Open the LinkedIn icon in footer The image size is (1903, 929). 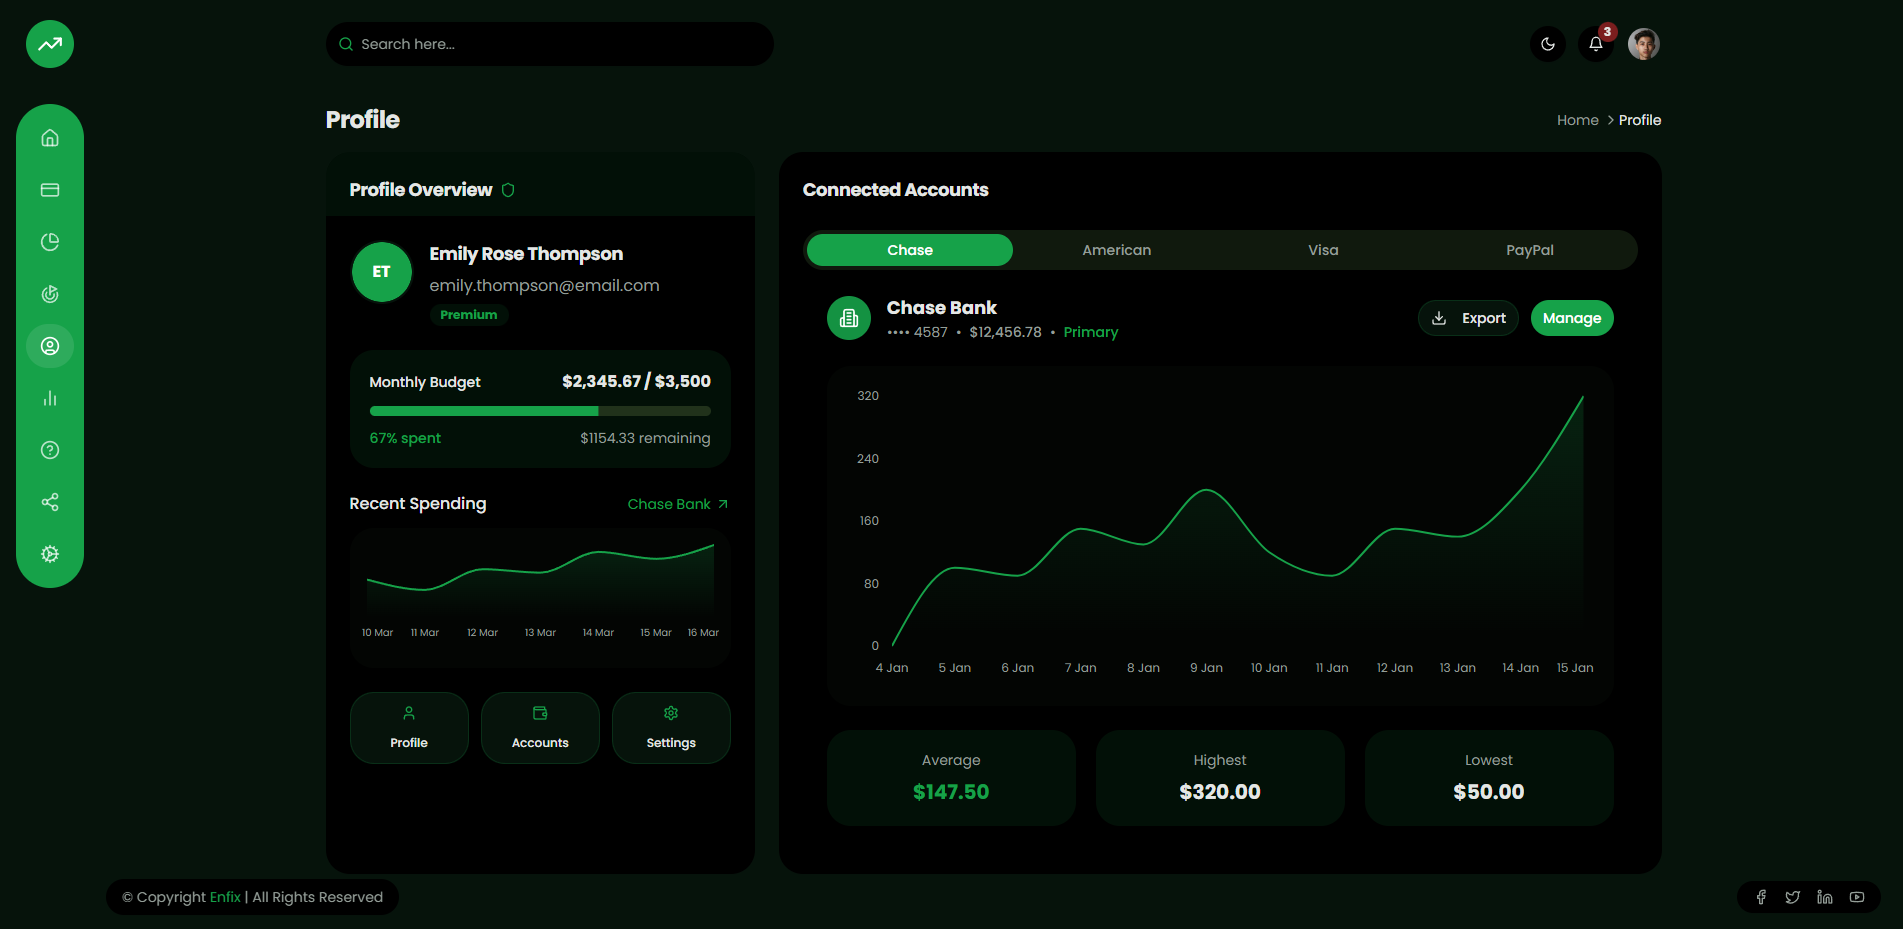tap(1825, 897)
